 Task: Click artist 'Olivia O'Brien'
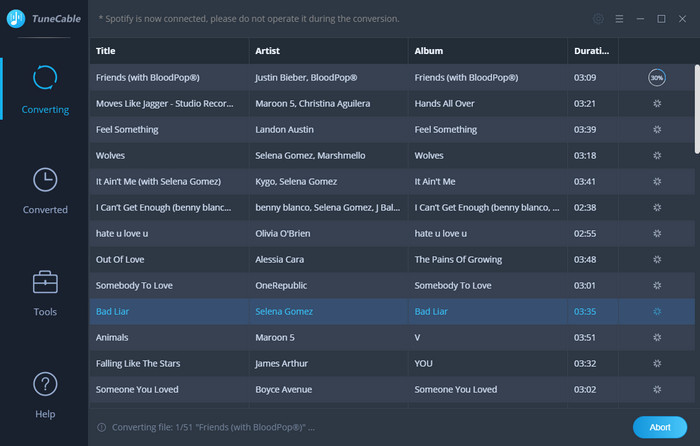click(x=283, y=233)
